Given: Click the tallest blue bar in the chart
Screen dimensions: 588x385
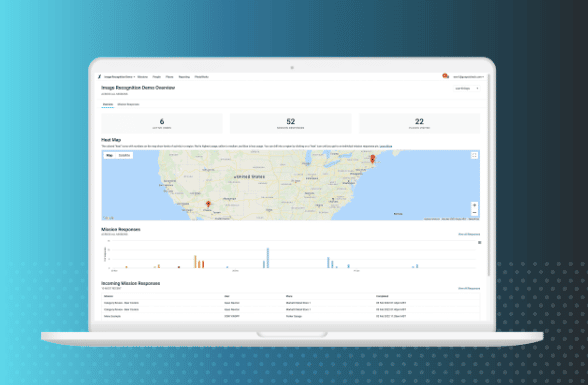Looking at the screenshot, I should (268, 258).
